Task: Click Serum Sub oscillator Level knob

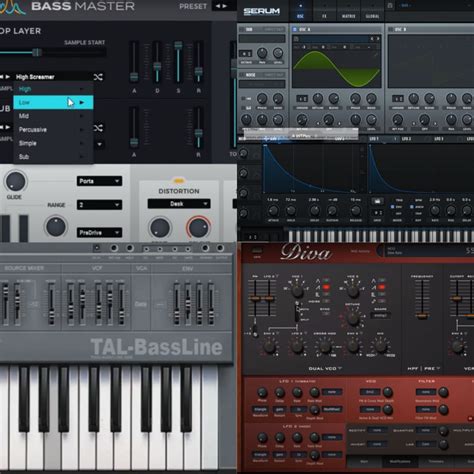Action: coord(278,53)
